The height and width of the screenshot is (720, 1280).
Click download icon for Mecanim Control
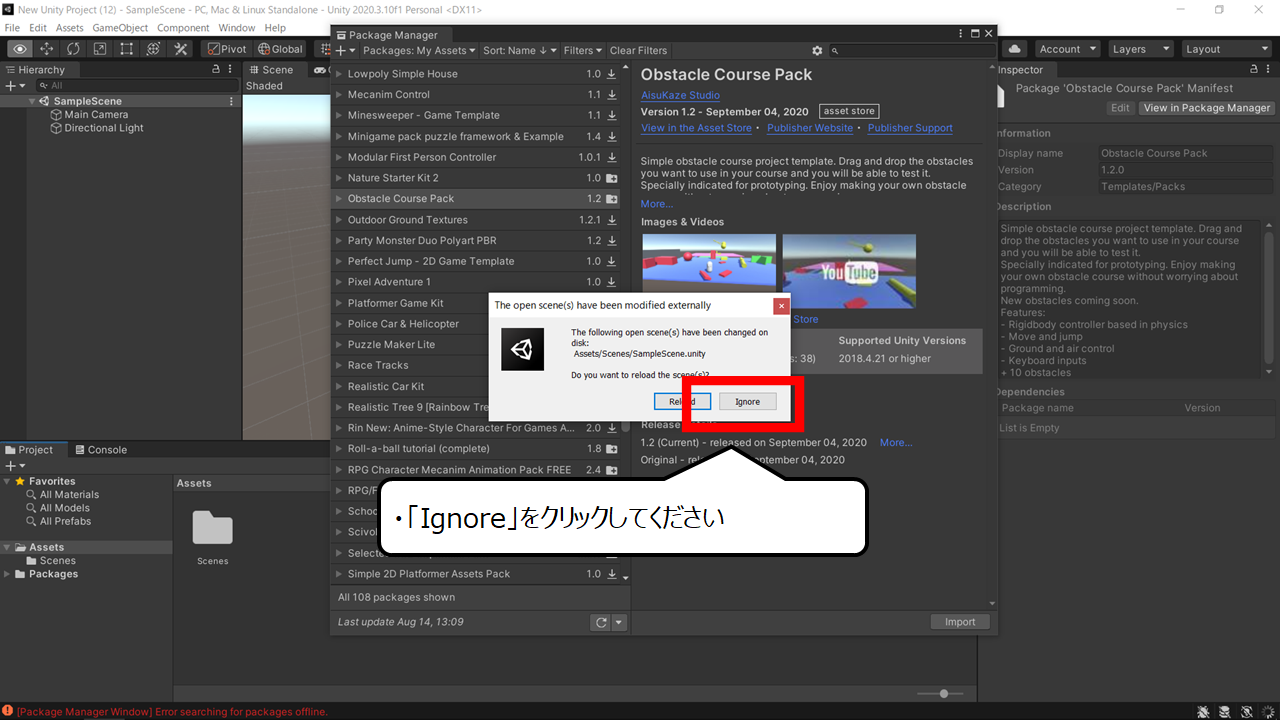pyautogui.click(x=612, y=95)
